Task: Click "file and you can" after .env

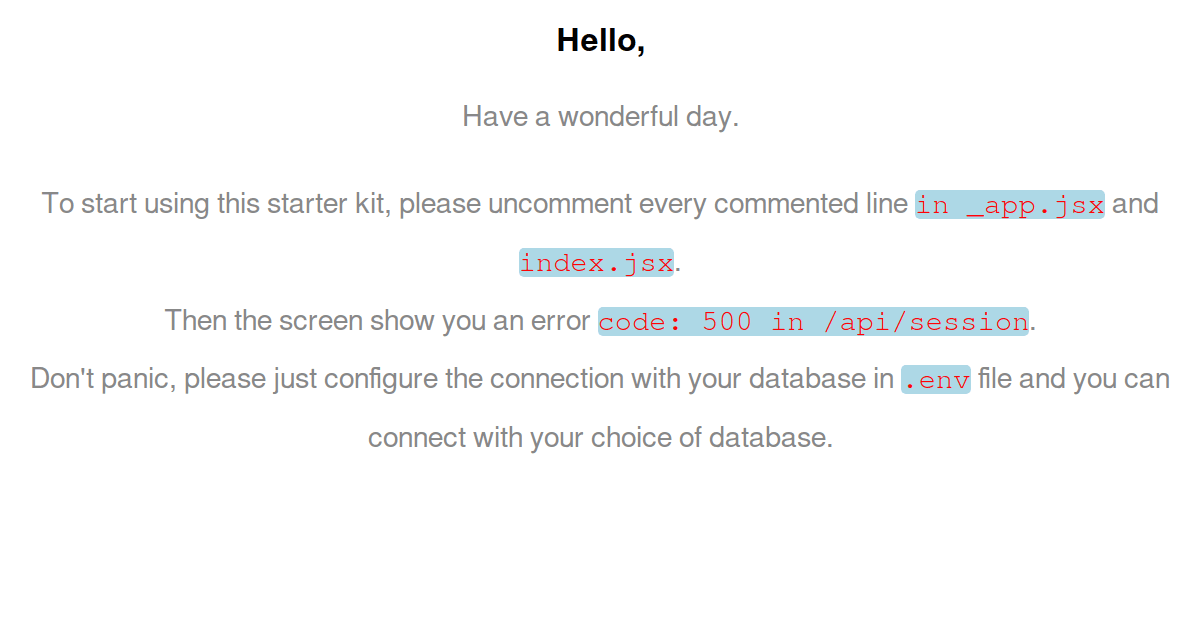Action: click(1073, 379)
